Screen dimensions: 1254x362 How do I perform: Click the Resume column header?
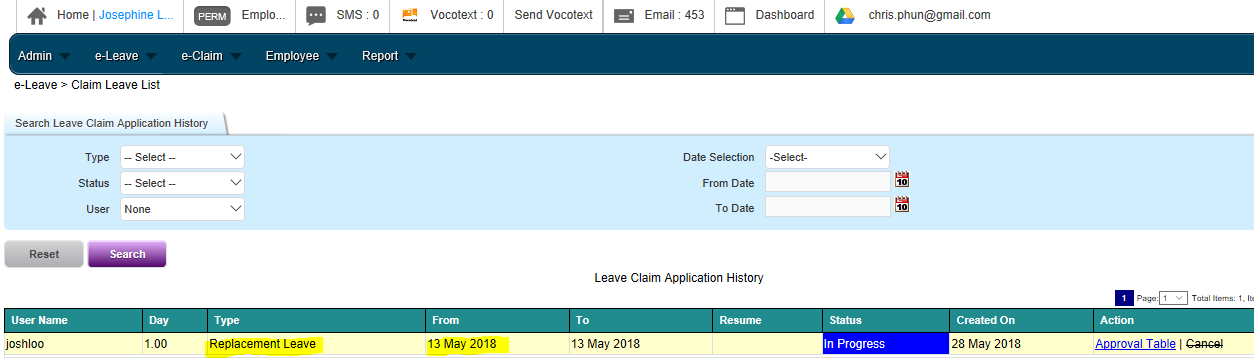coord(767,320)
